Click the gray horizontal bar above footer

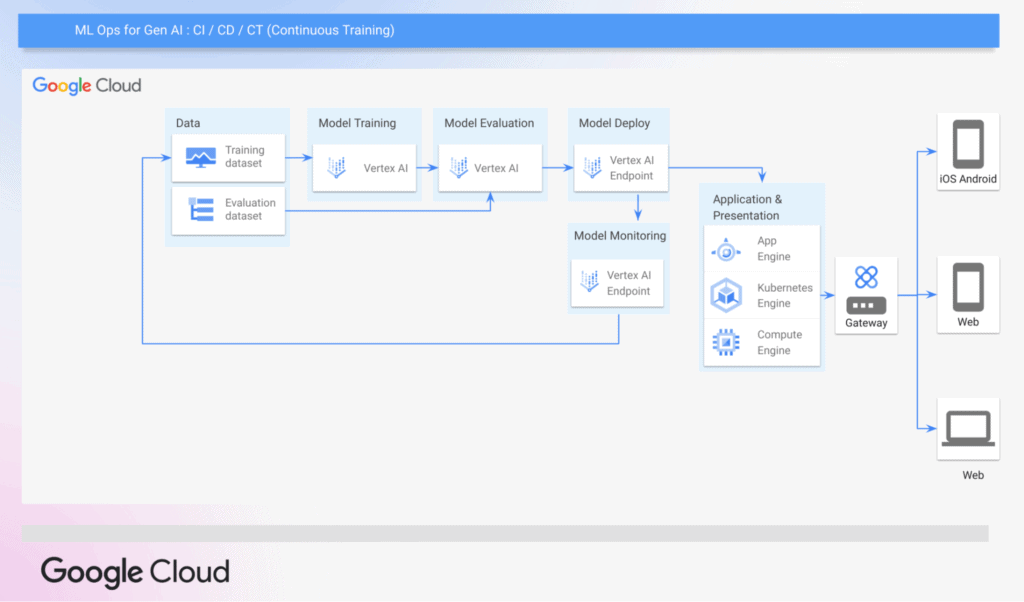[505, 533]
